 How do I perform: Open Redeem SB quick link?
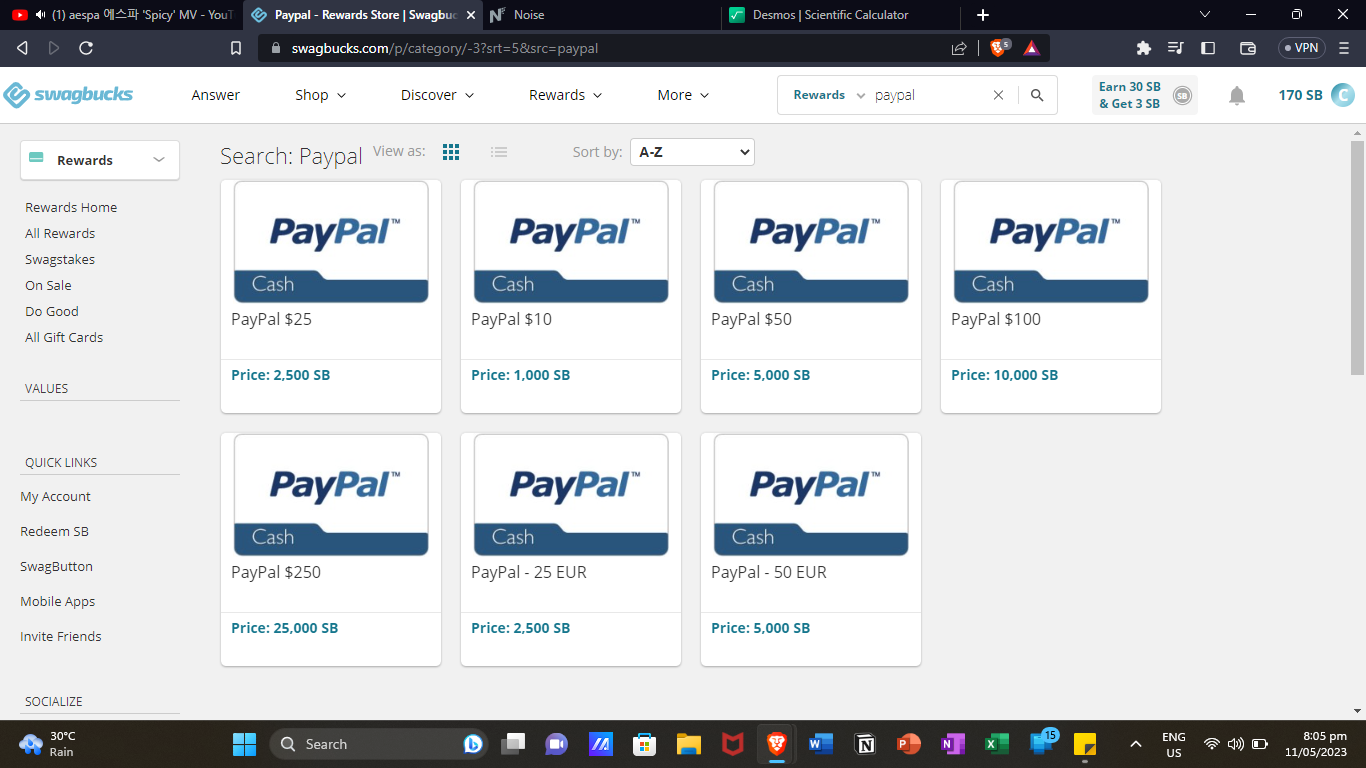[x=55, y=531]
